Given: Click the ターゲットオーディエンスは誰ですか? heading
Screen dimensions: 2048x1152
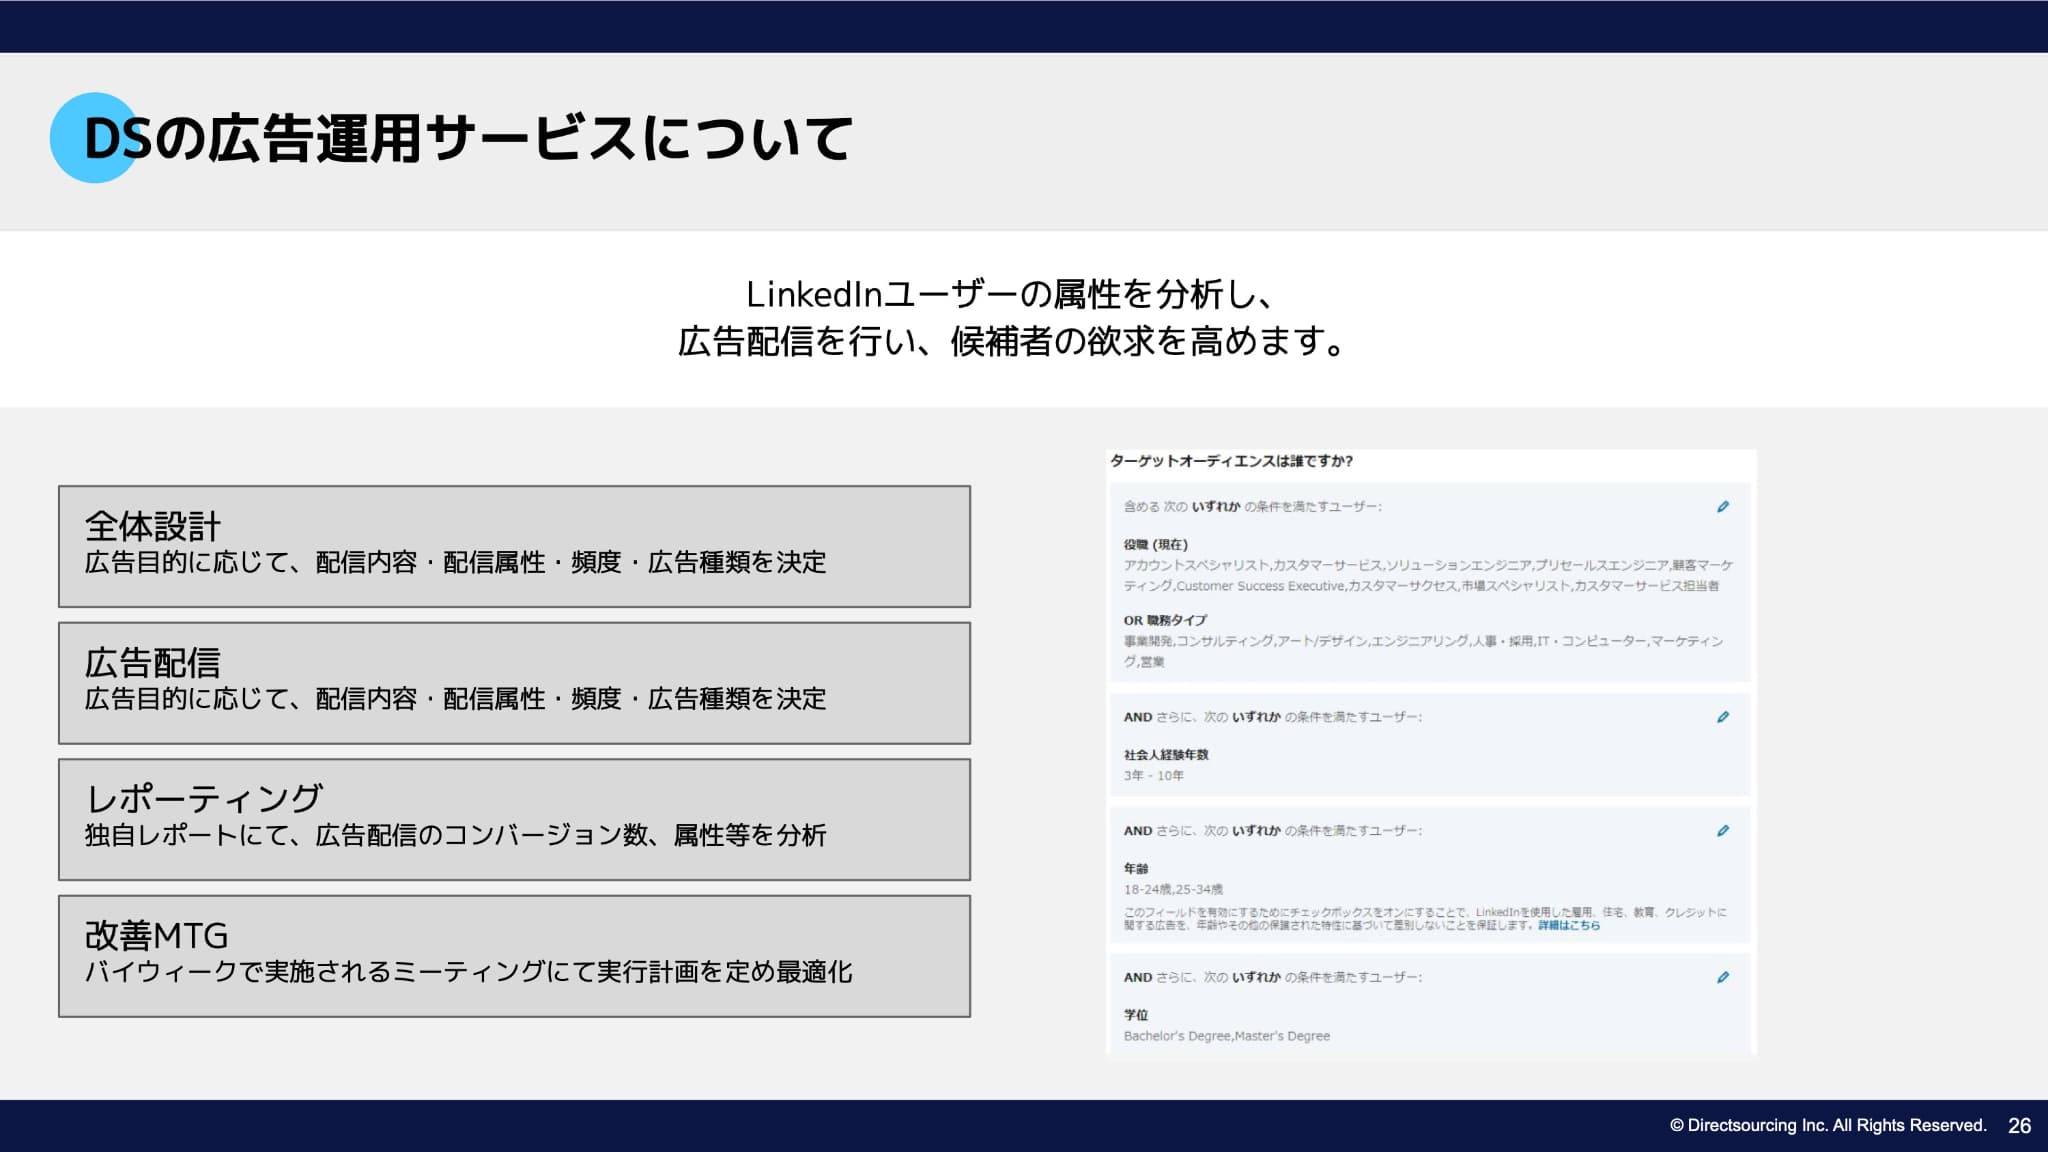Looking at the screenshot, I should coord(1231,461).
